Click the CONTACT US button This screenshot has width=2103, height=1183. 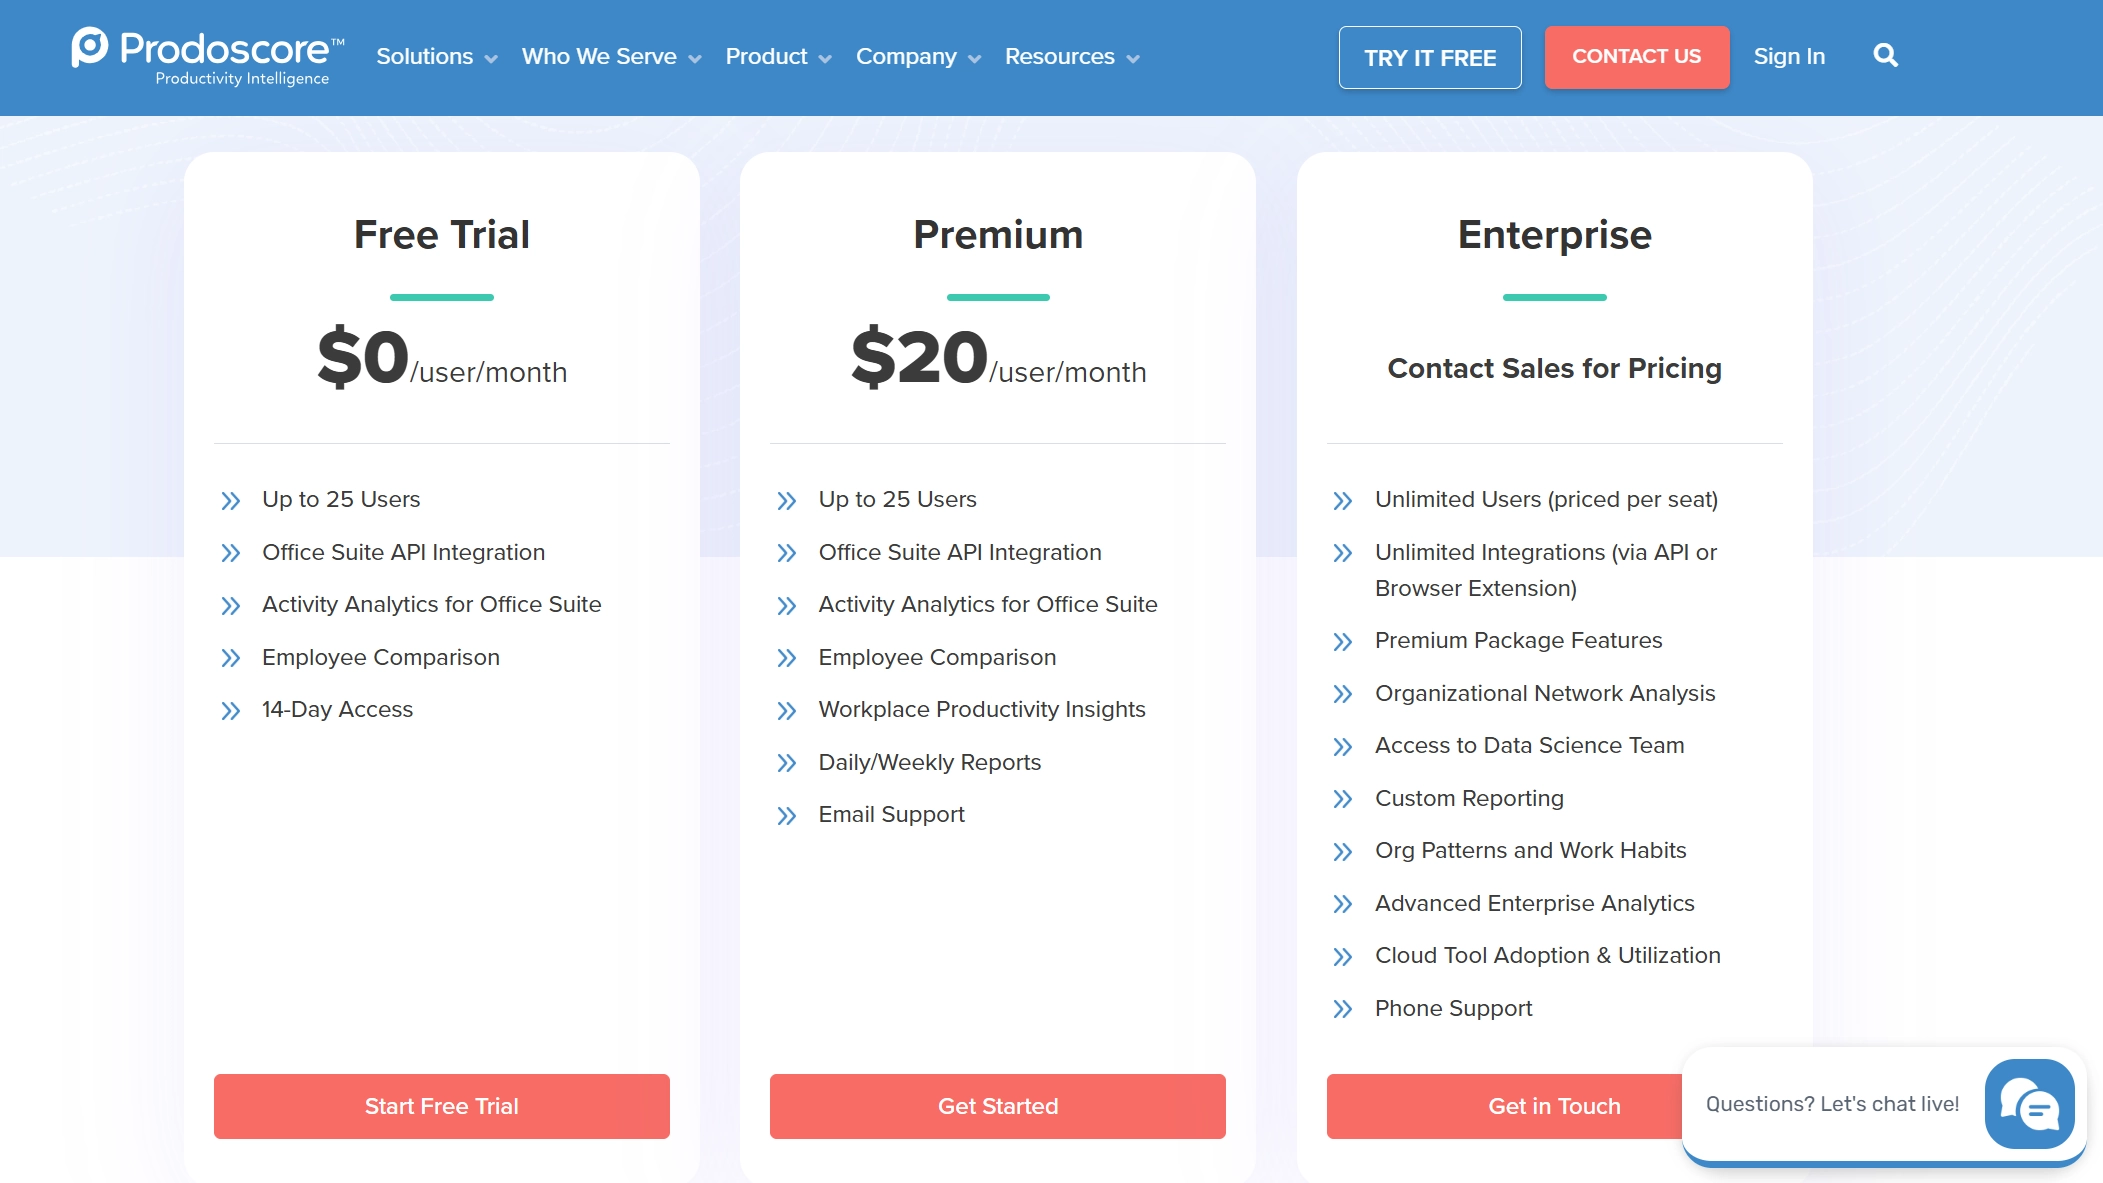click(x=1636, y=57)
